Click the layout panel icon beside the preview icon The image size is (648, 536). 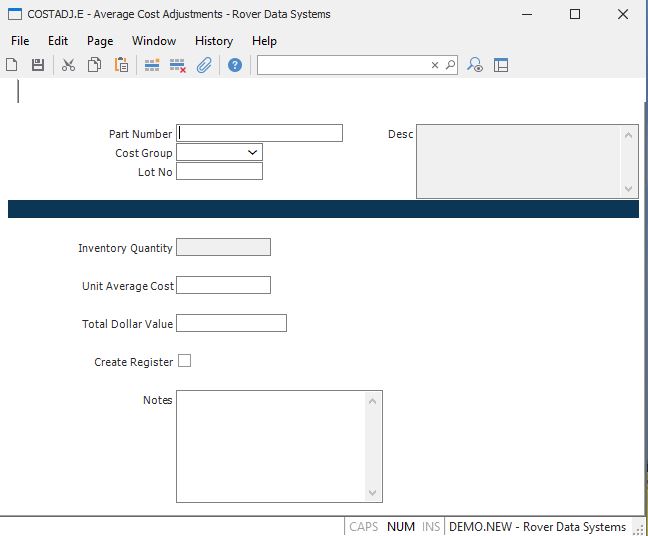point(501,65)
